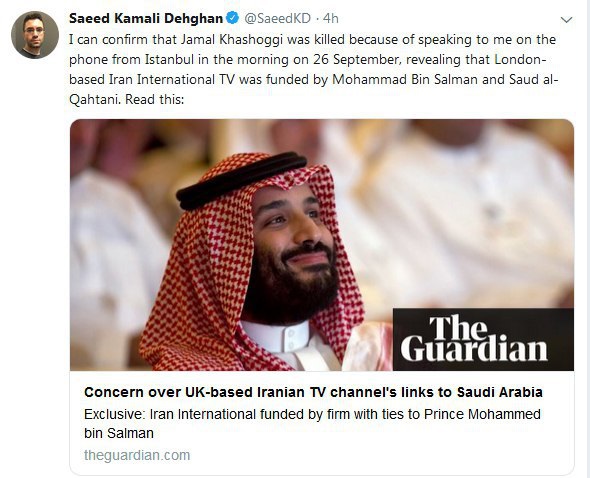Expand the tweet options chevron menu
This screenshot has height=478, width=590.
(566, 20)
